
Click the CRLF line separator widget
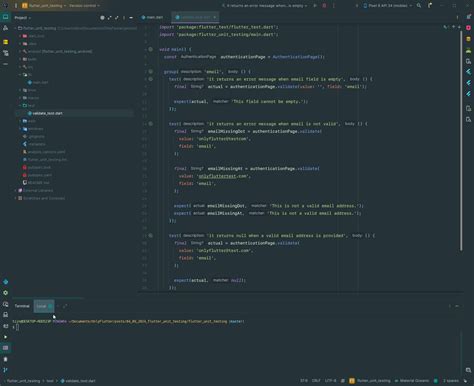pyautogui.click(x=316, y=381)
